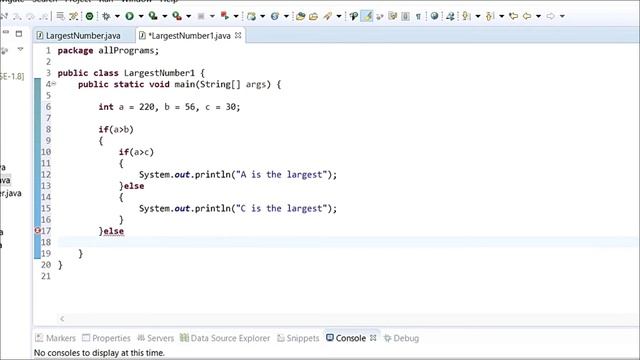Screen dimensions: 640x360
Task: Click the underlined else on line 17
Action: [113, 231]
